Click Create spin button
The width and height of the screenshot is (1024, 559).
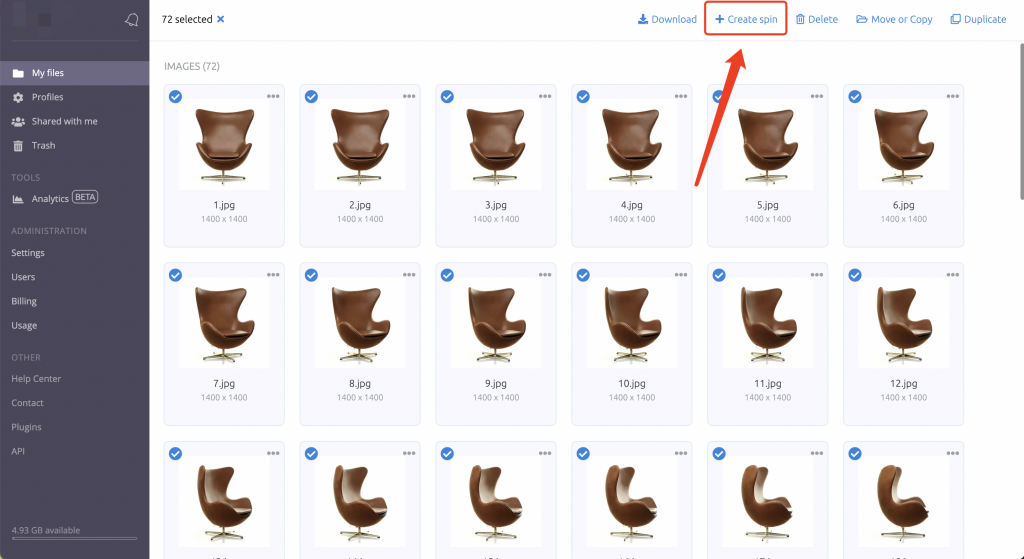pos(746,19)
